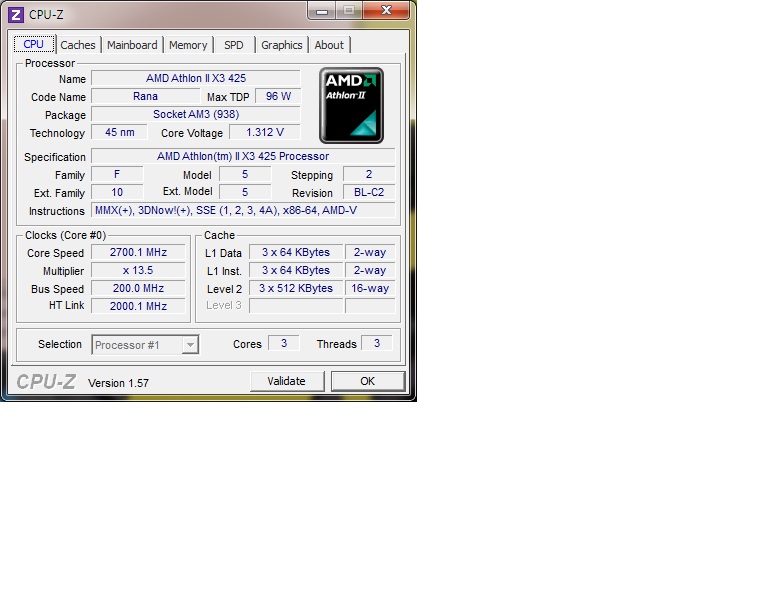The width and height of the screenshot is (768, 614).
Task: Minimize the CPU-Z window
Action: pos(322,10)
